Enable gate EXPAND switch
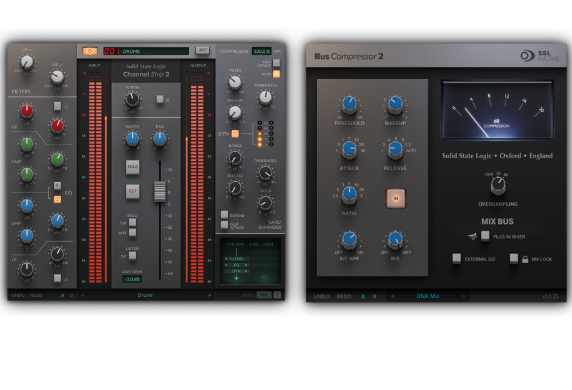Screen dimensions: 572x390 coord(224,215)
